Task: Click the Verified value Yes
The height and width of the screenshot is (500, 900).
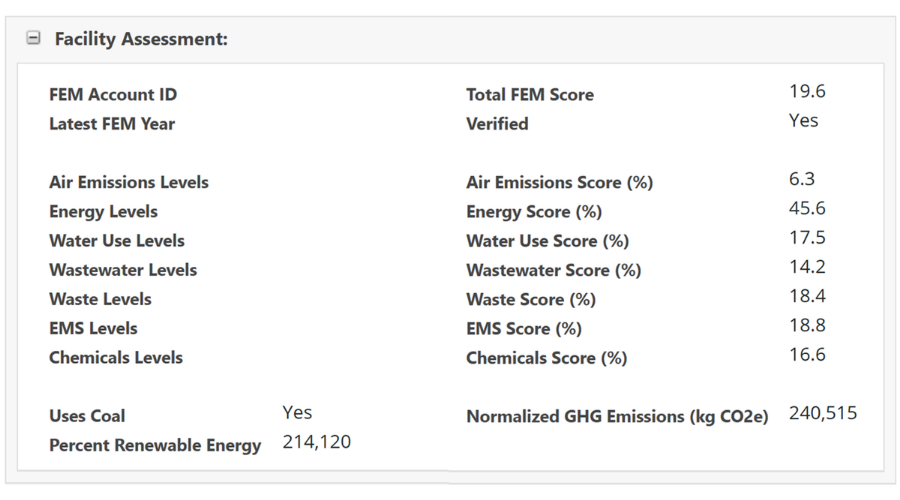Action: tap(803, 120)
